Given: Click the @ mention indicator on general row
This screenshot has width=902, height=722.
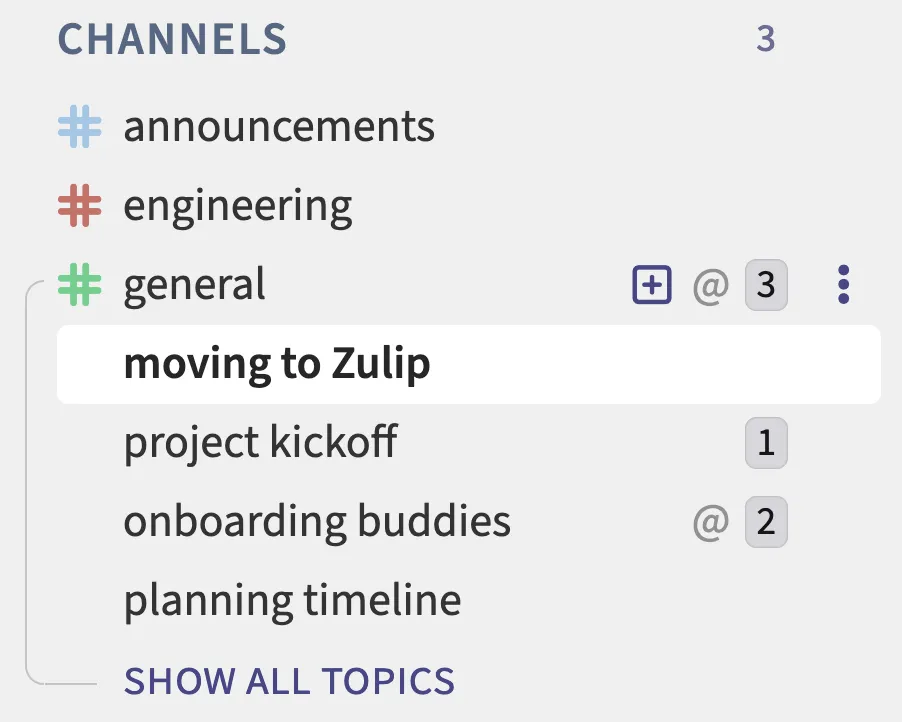Looking at the screenshot, I should pos(710,286).
